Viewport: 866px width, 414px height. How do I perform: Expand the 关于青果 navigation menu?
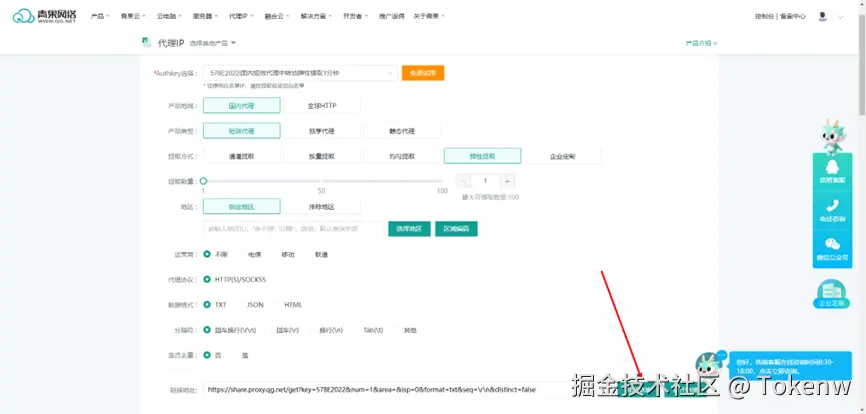[x=429, y=17]
